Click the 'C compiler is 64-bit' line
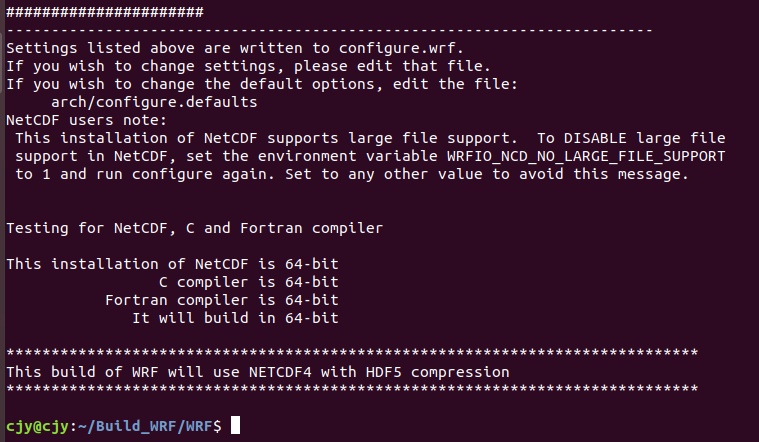The height and width of the screenshot is (442, 759). [x=248, y=282]
